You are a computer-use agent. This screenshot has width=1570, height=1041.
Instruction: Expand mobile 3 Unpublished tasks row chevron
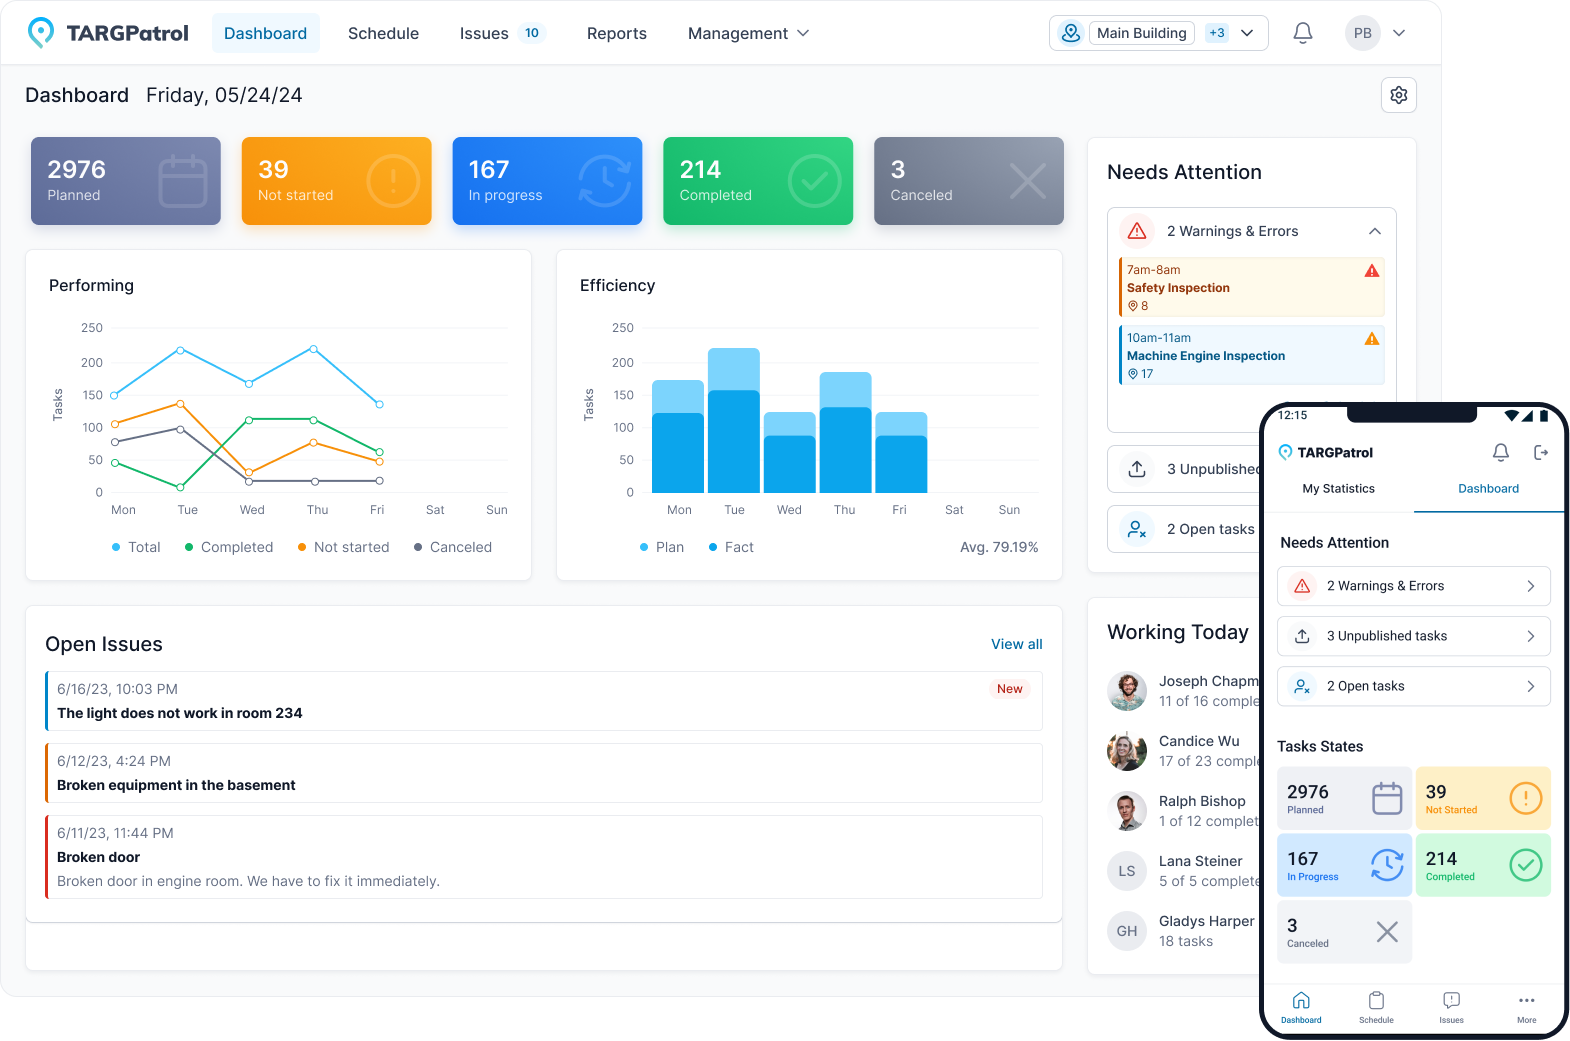[1531, 636]
